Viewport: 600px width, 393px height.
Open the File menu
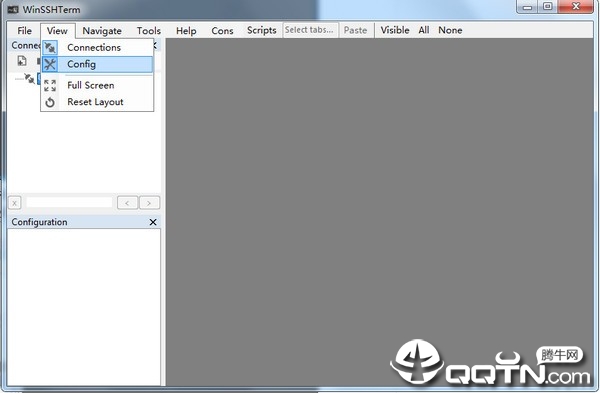24,31
